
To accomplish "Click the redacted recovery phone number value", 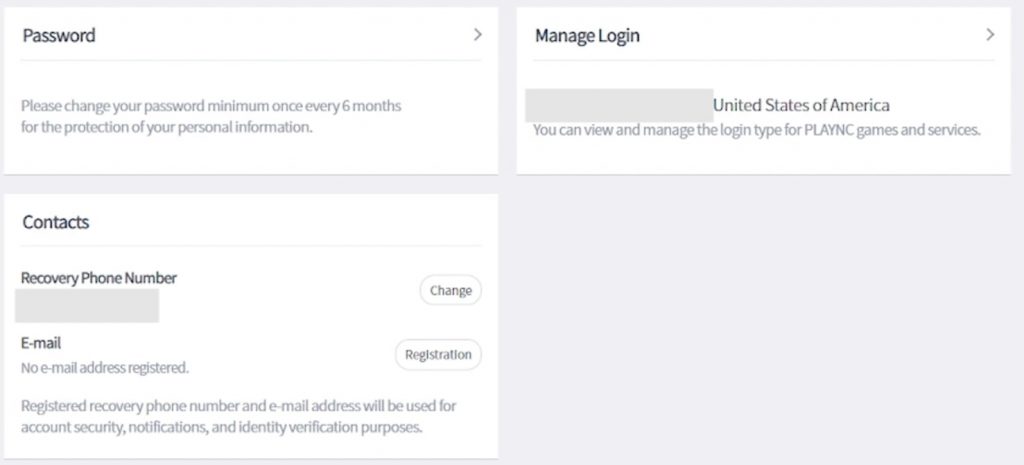I will [87, 306].
